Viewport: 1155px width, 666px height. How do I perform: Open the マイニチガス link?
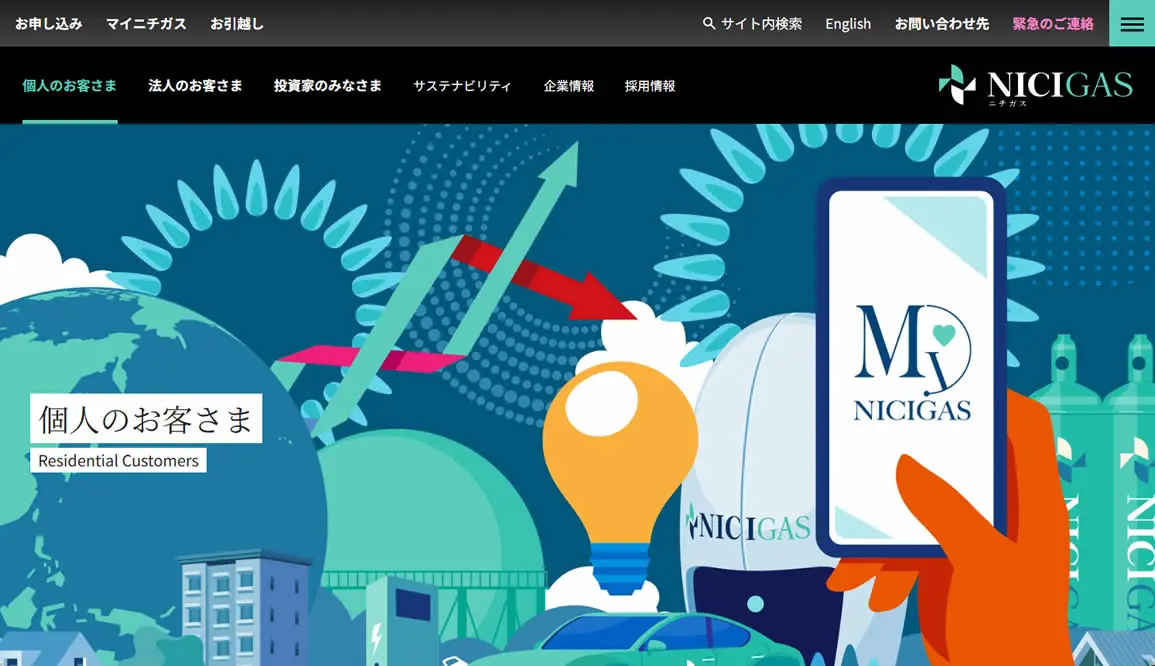pyautogui.click(x=146, y=23)
